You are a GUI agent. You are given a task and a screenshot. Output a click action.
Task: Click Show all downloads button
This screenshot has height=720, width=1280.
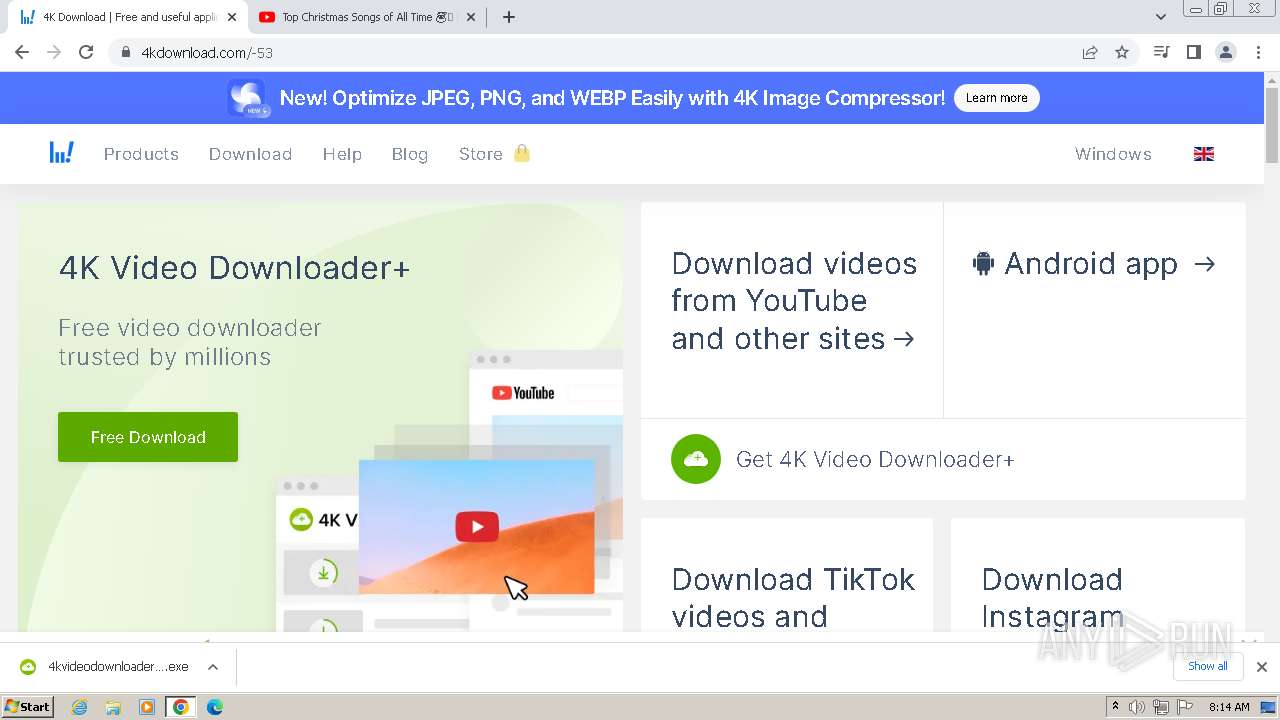pyautogui.click(x=1208, y=666)
